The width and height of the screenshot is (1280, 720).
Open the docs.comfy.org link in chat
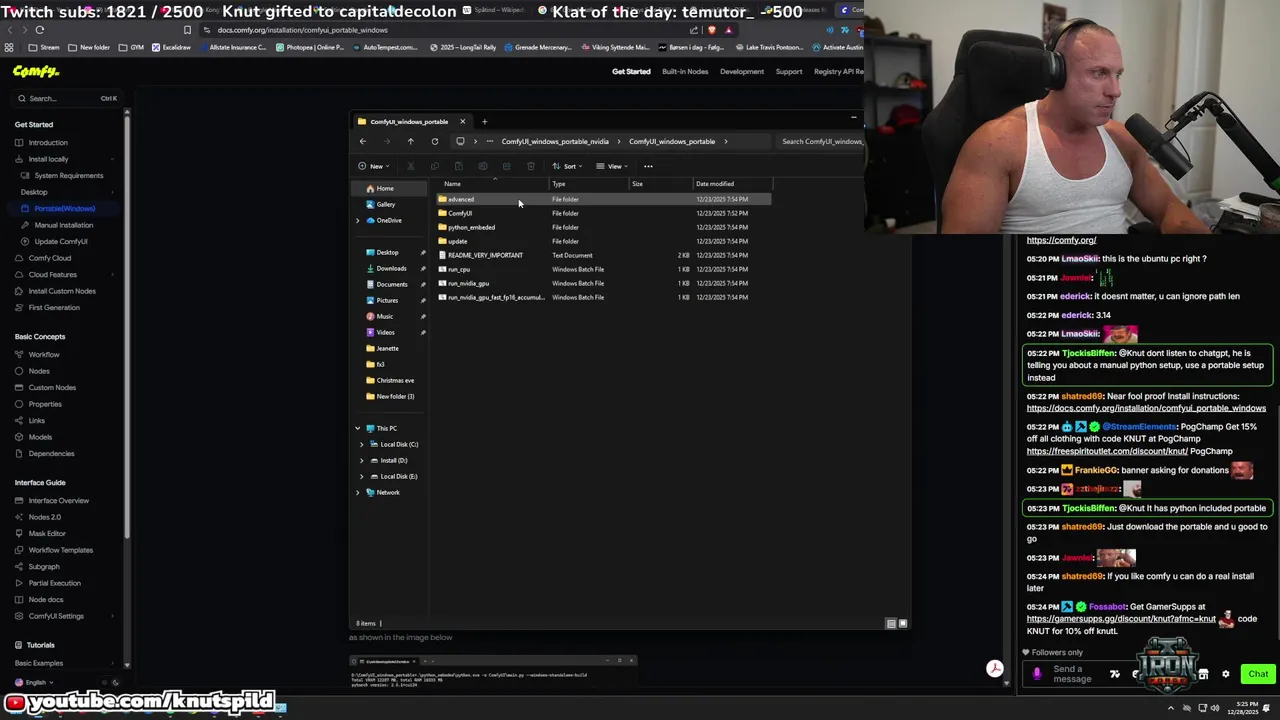click(x=1146, y=408)
